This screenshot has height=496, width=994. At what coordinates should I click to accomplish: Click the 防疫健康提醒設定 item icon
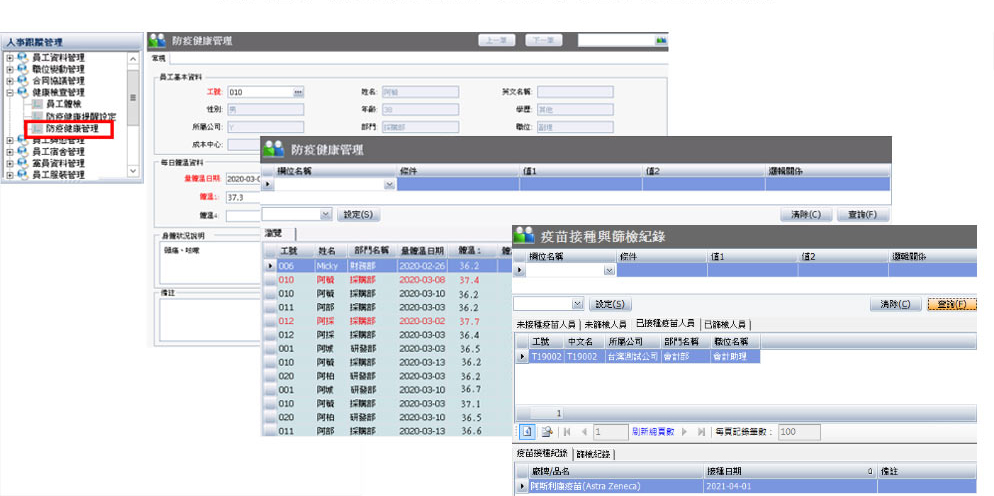coord(37,116)
